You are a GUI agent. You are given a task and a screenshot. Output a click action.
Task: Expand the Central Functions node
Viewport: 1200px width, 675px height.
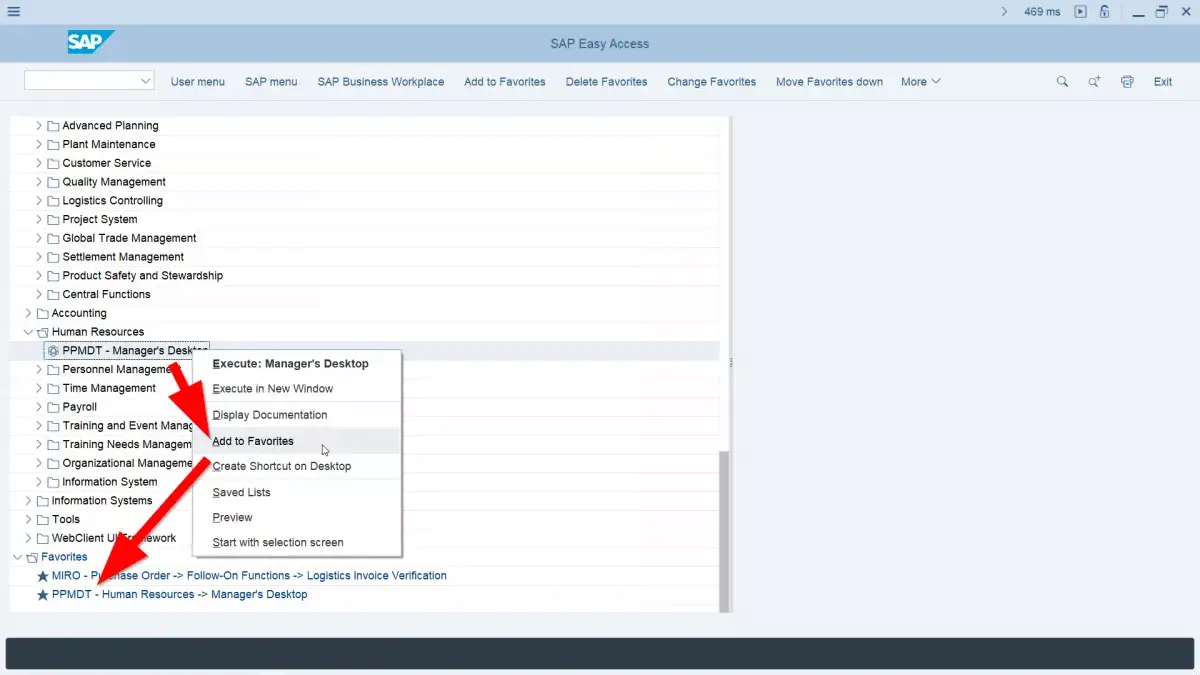click(x=39, y=295)
